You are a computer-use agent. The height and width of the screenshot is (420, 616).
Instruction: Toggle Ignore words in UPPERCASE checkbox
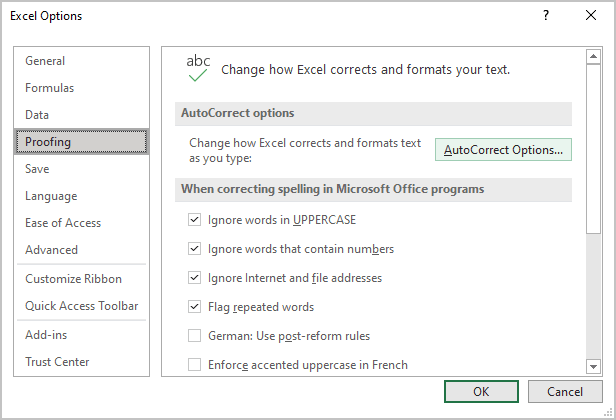pyautogui.click(x=194, y=220)
